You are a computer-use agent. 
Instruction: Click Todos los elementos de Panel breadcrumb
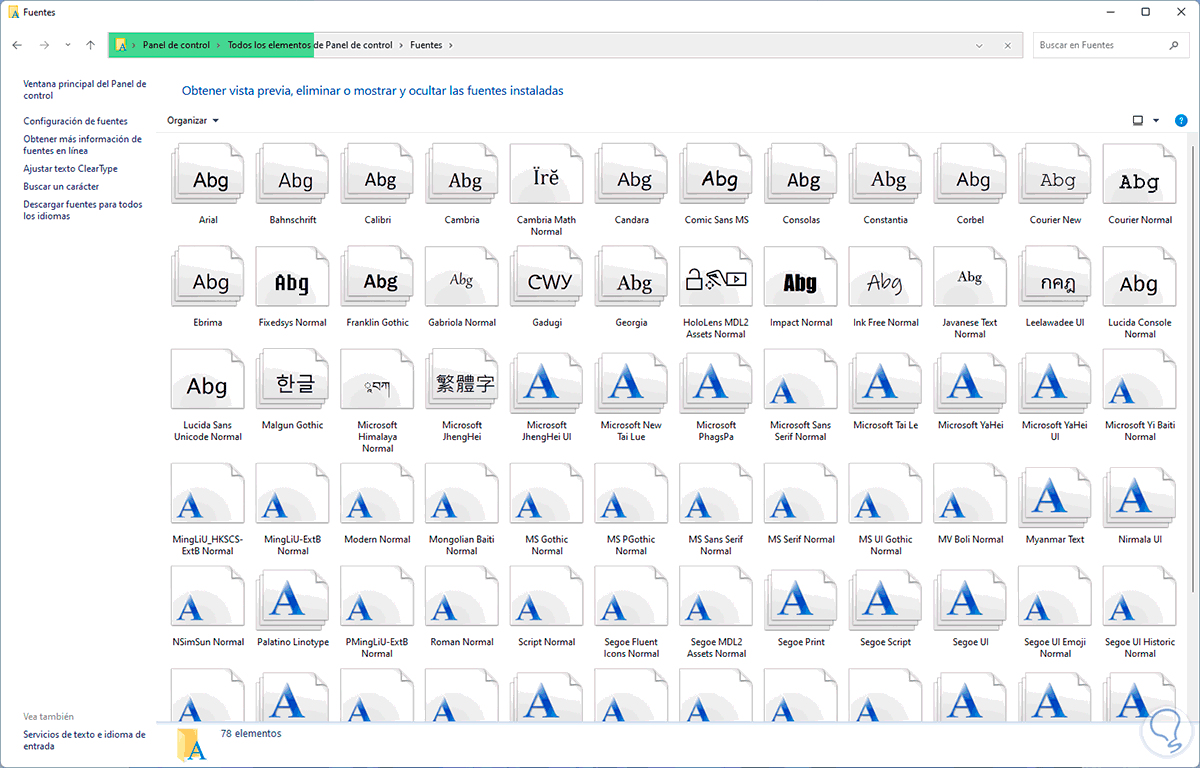point(310,45)
